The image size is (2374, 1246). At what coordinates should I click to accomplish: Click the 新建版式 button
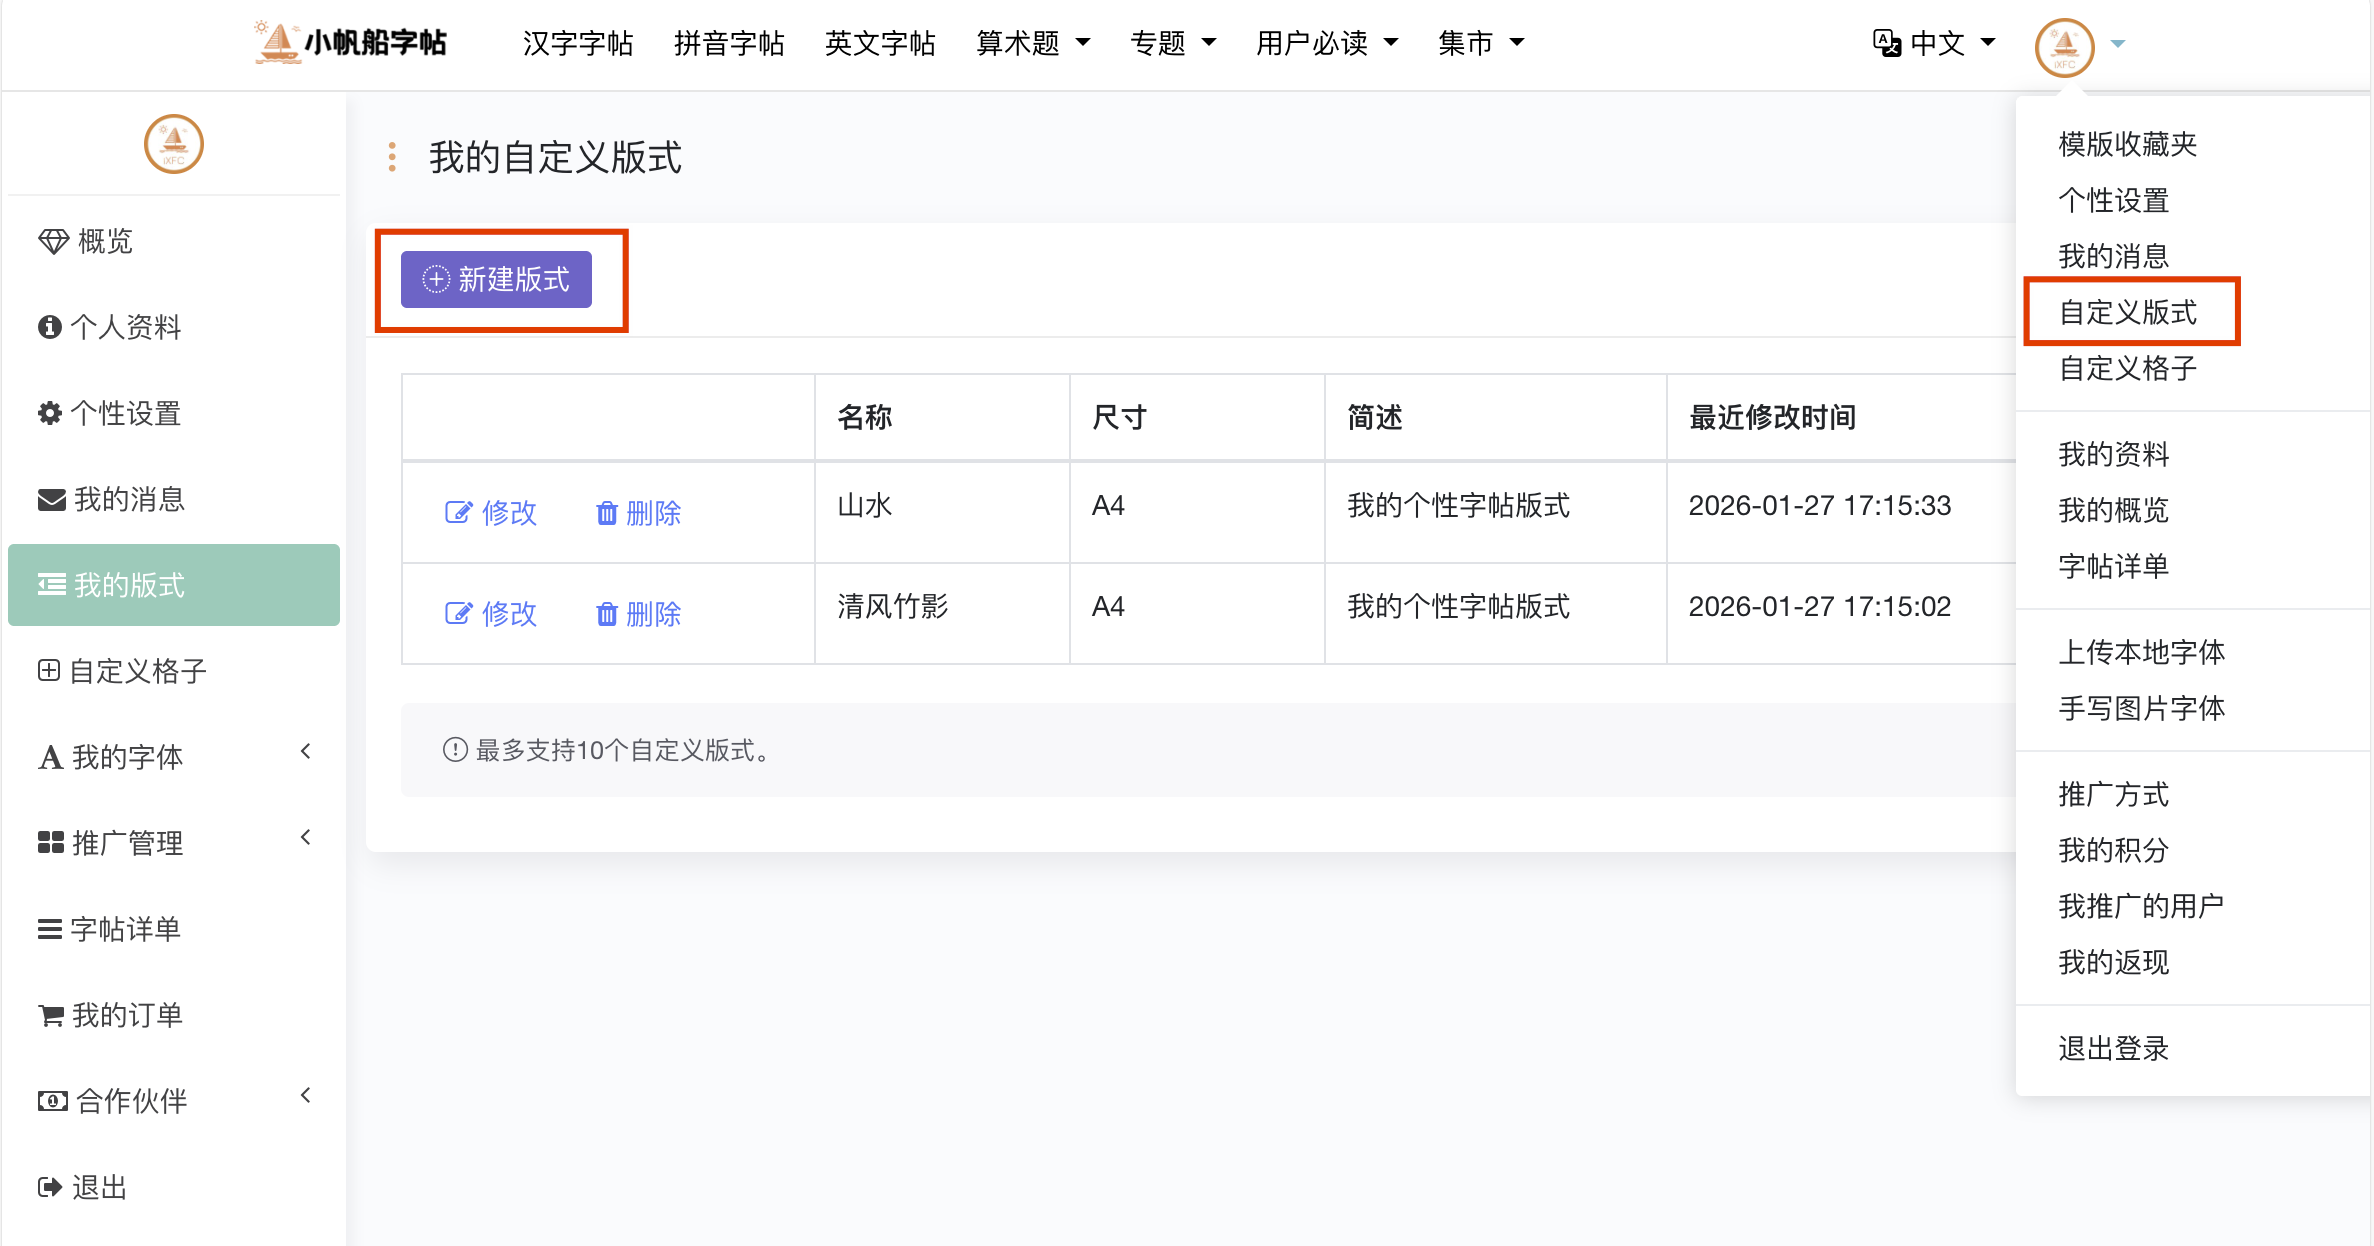click(496, 279)
